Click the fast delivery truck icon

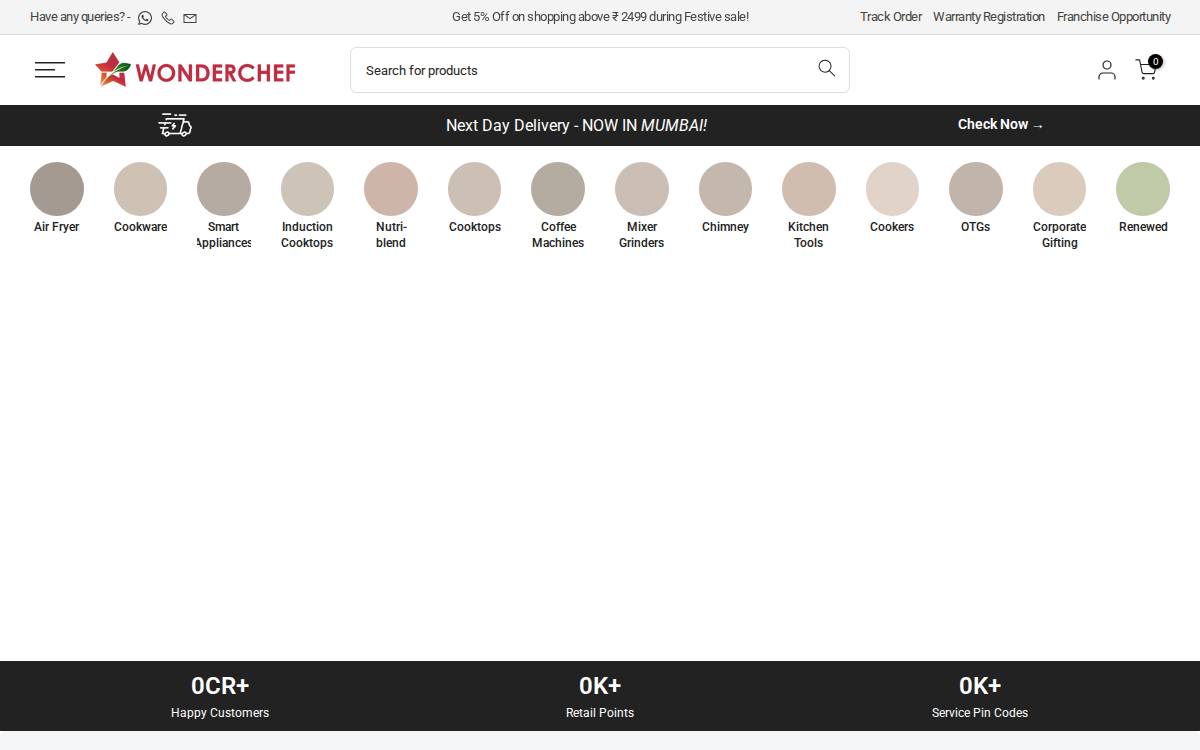pyautogui.click(x=175, y=125)
